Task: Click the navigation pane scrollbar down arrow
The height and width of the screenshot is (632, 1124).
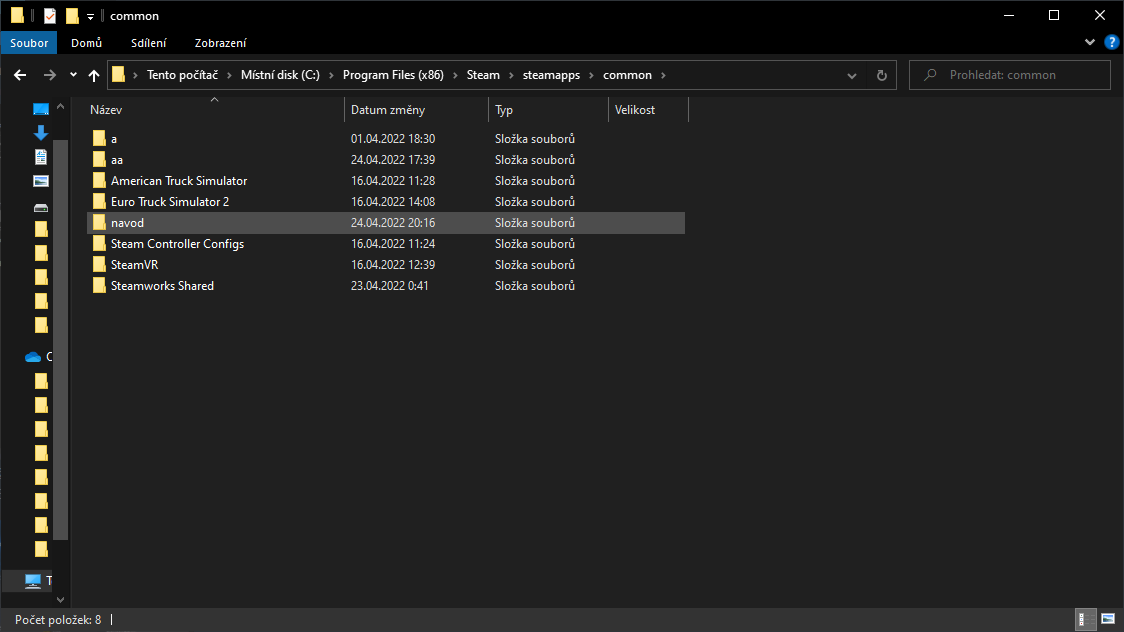Action: 61,600
